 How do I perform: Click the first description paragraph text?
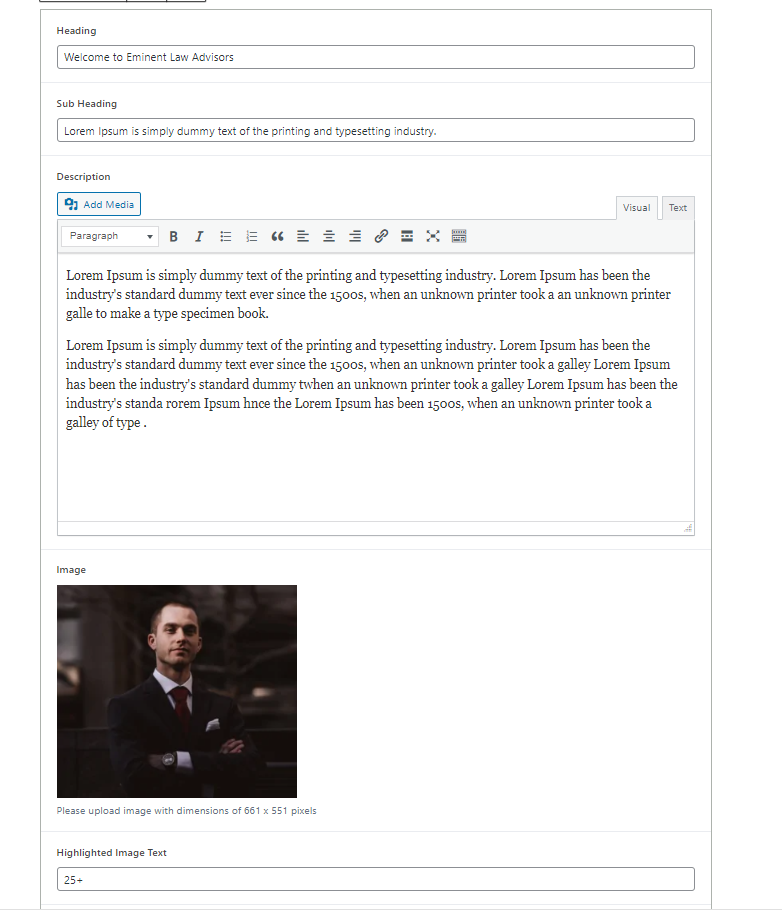pos(368,294)
